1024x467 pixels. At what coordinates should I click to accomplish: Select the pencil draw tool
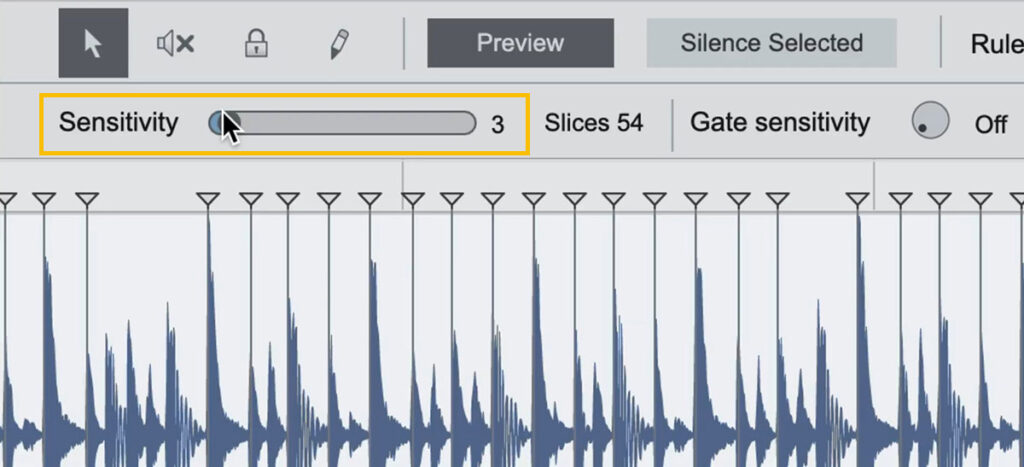338,43
